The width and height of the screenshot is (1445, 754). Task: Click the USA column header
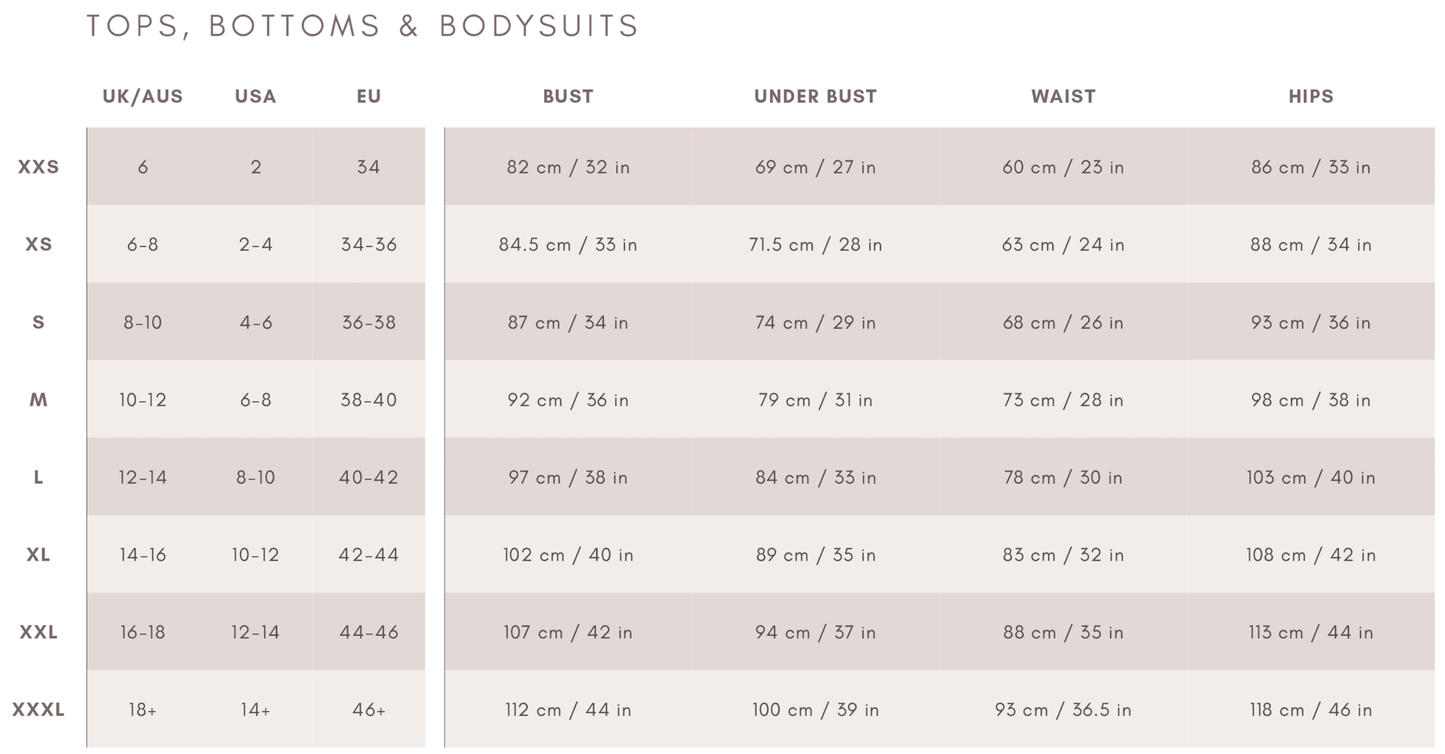coord(256,97)
